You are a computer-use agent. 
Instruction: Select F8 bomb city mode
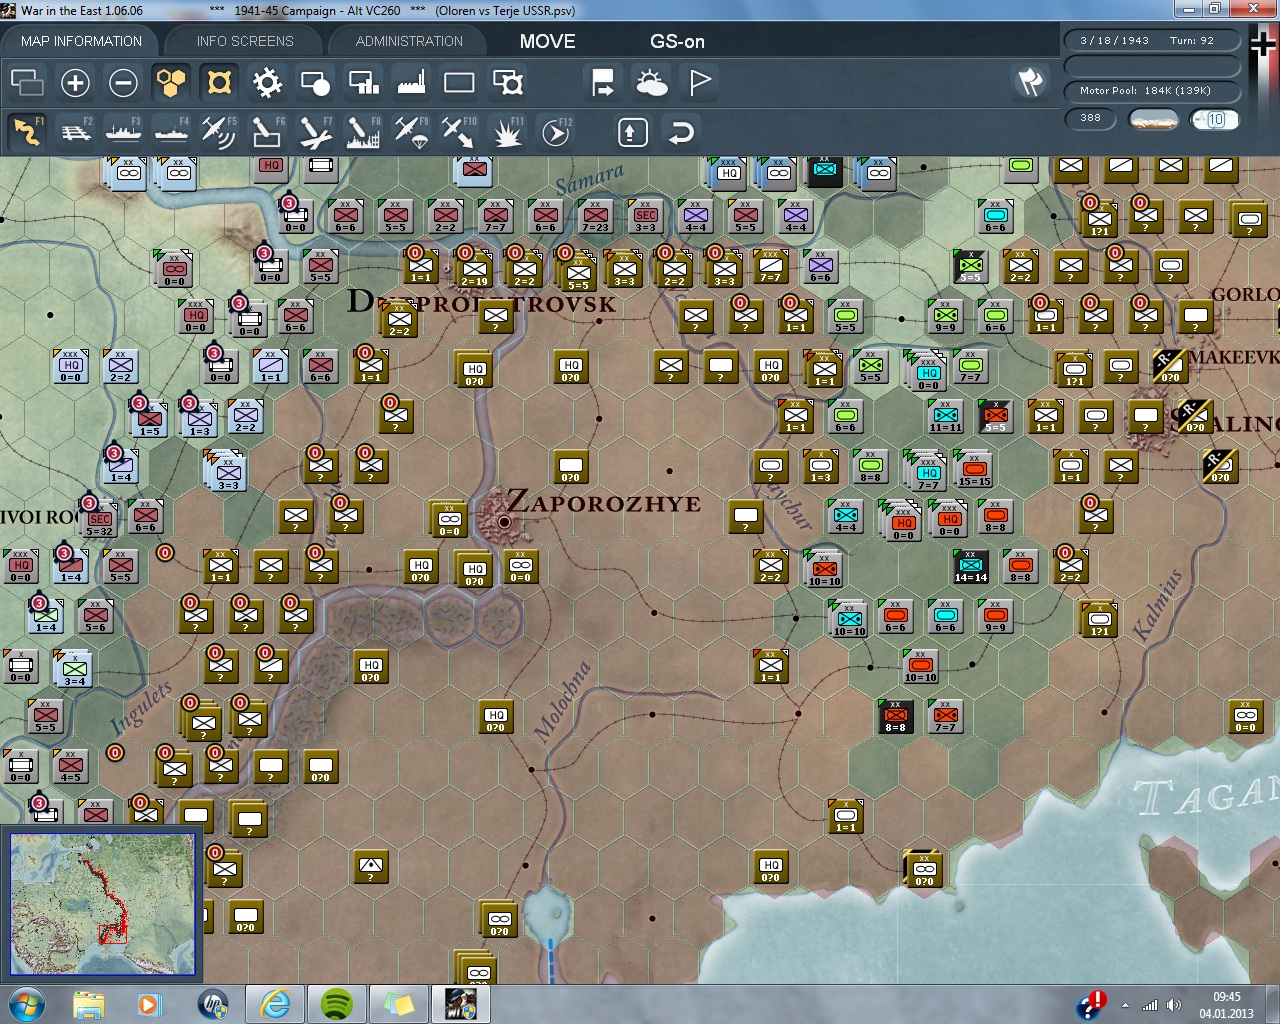(x=363, y=132)
